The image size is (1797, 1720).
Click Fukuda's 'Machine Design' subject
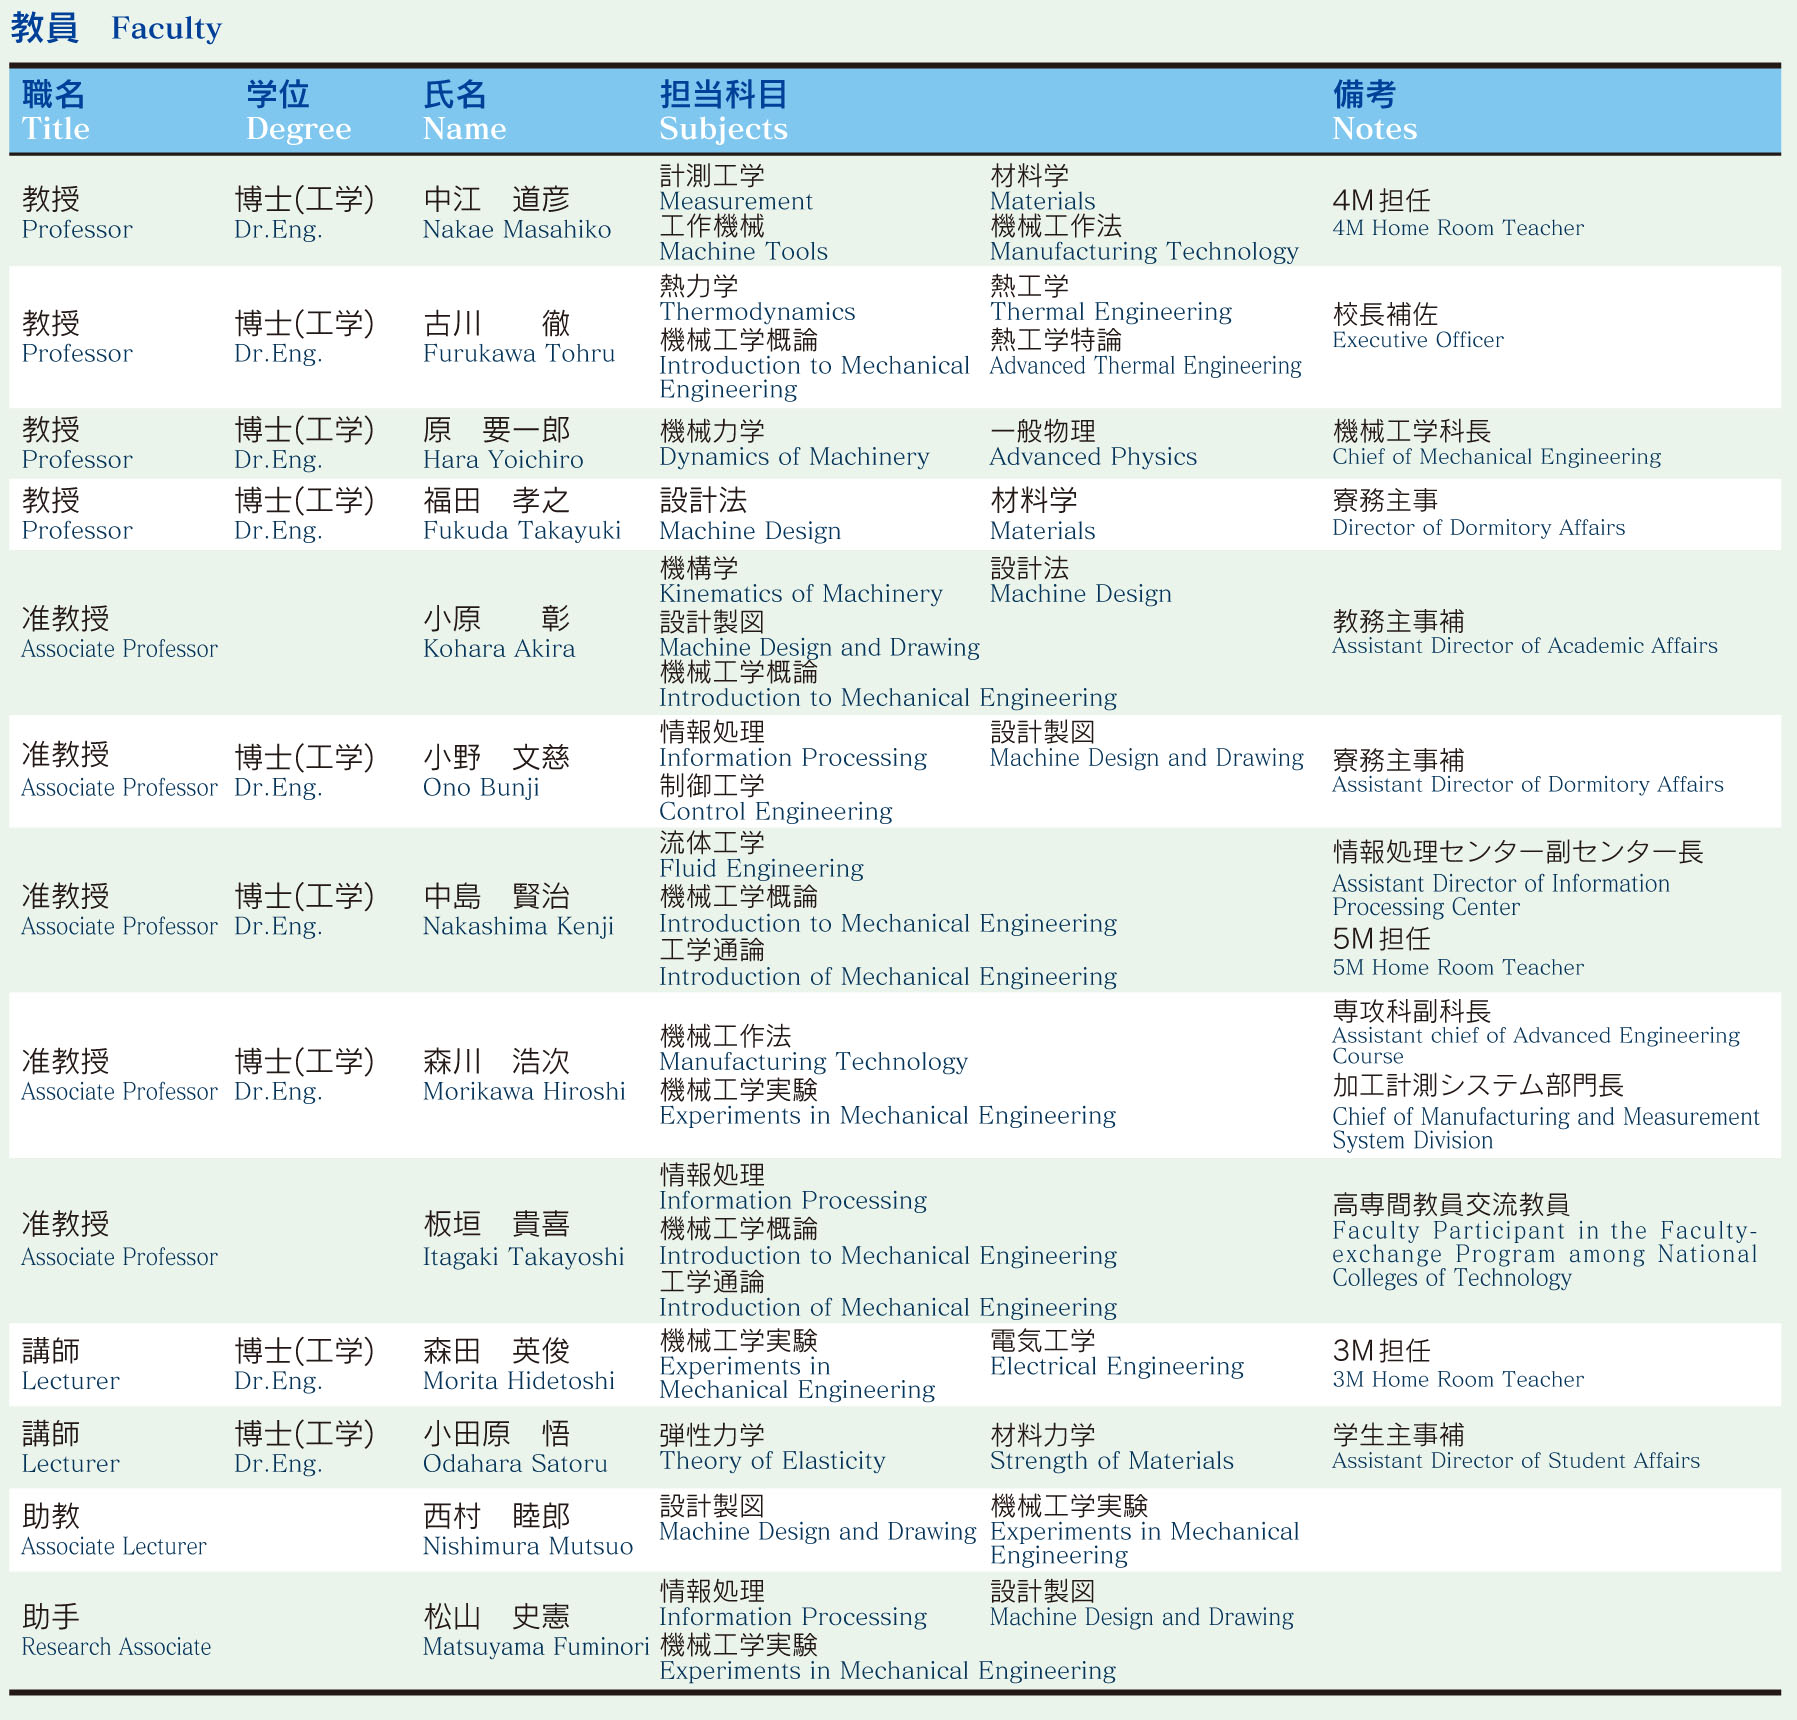(x=750, y=531)
